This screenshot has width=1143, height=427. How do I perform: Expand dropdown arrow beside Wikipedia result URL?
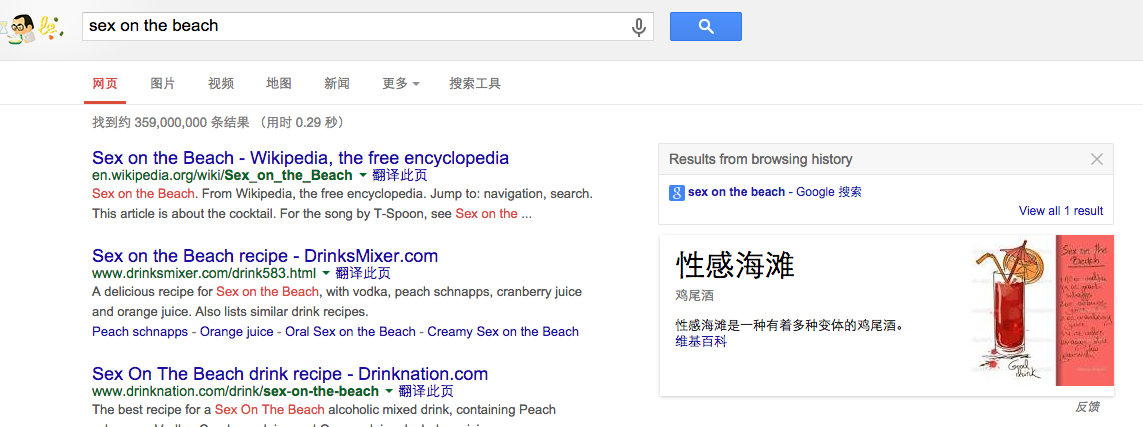pyautogui.click(x=362, y=176)
